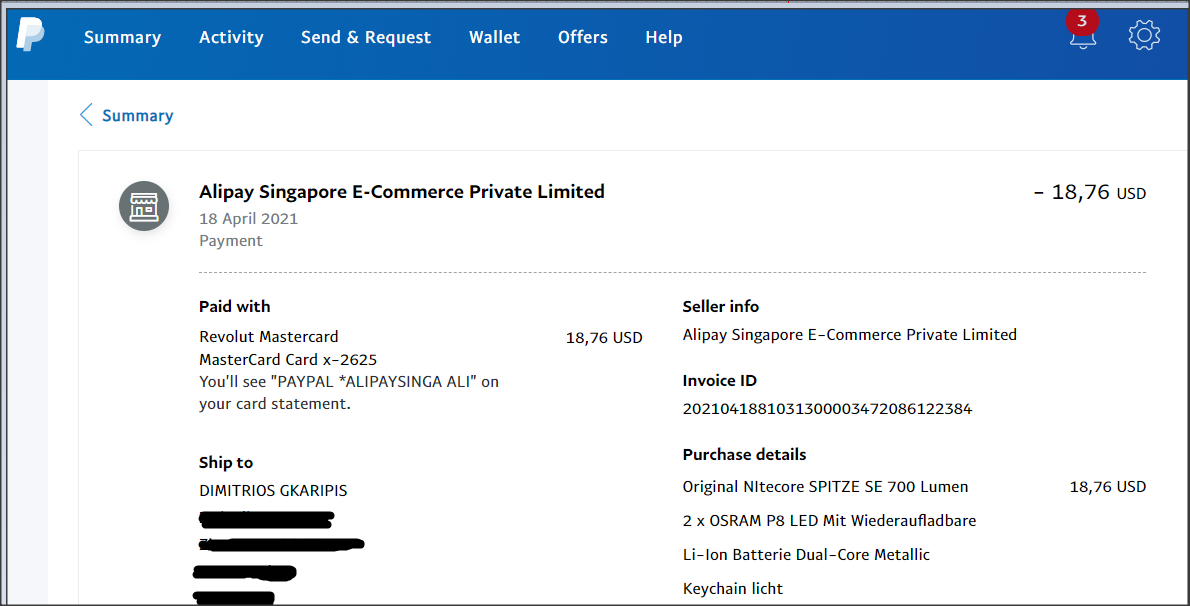1190x606 pixels.
Task: Click the Alipay Singapore E-Commerce transaction title
Action: tap(401, 191)
